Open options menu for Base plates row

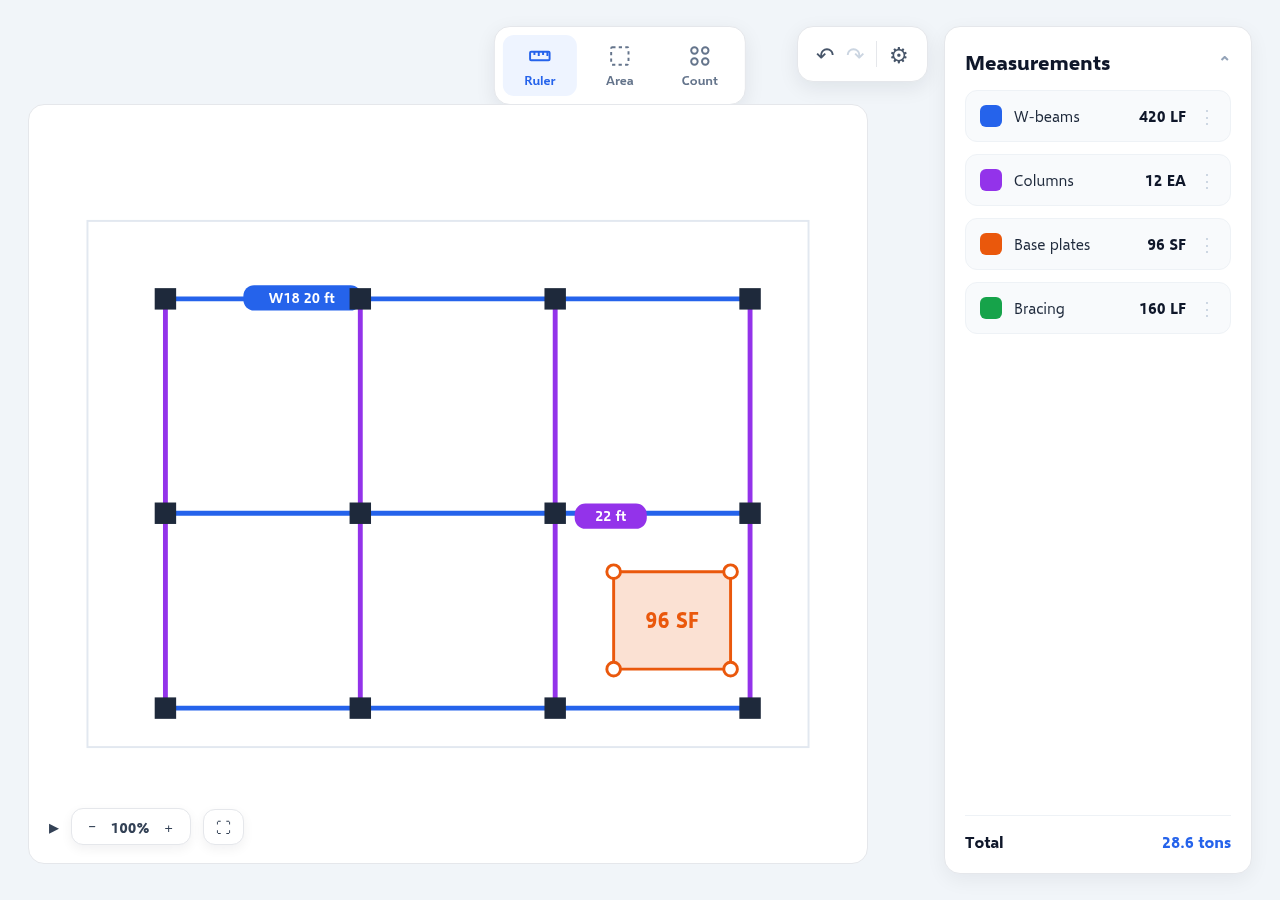pos(1207,245)
